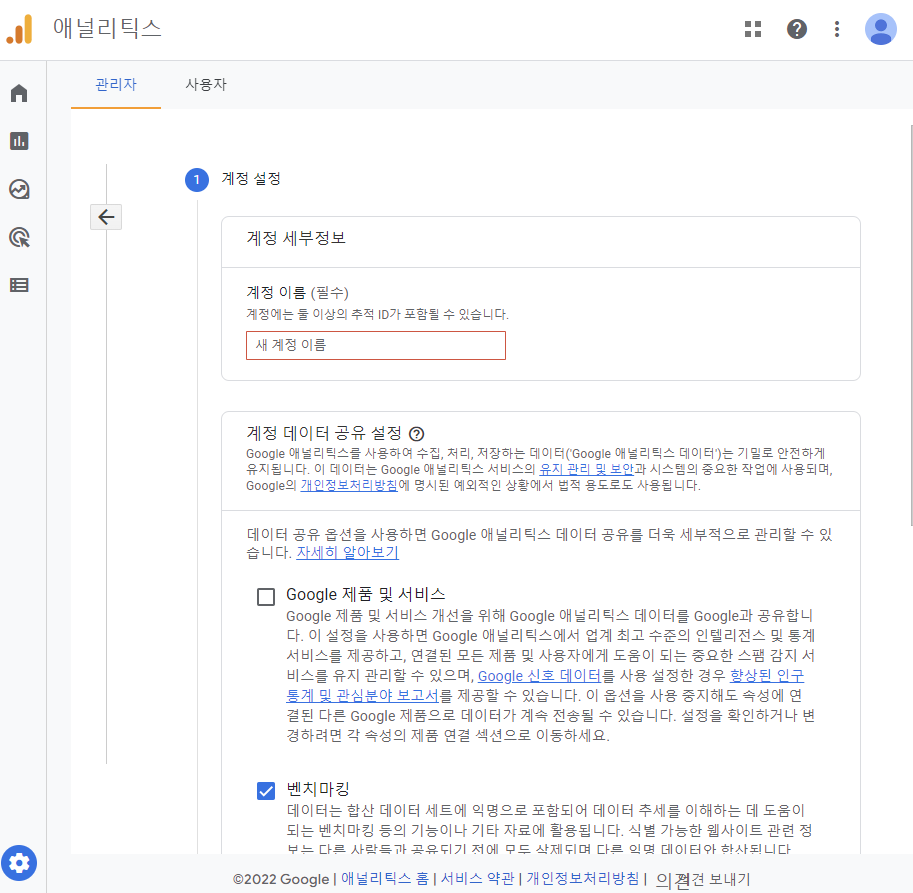Go to Home in the sidebar
The image size is (913, 893).
point(19,93)
